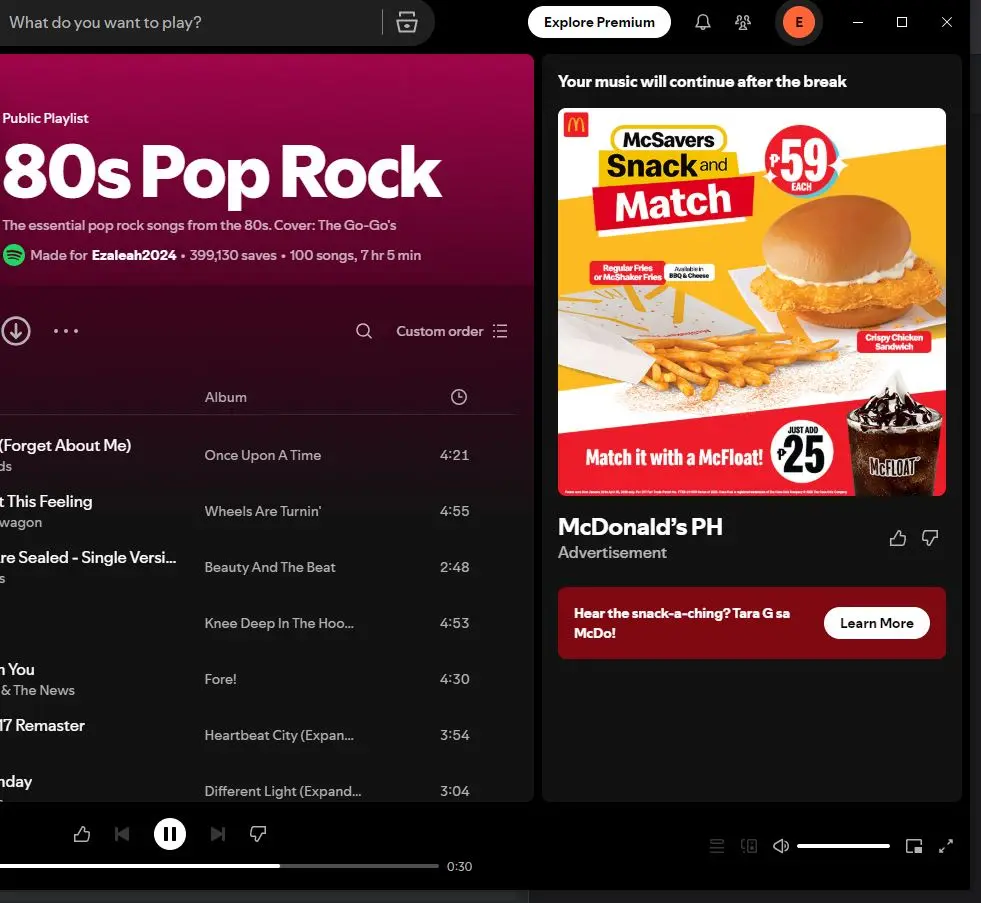Viewport: 981px width, 903px height.
Task: Select the track row lasting 4:21
Action: tap(258, 455)
